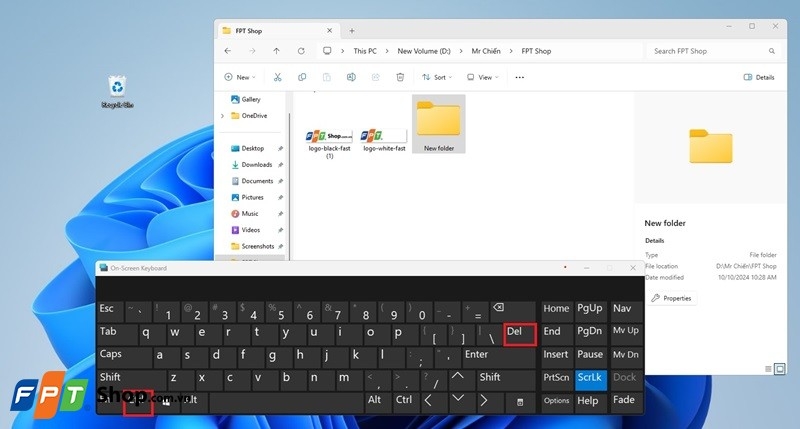Viewport: 800px width, 429px height.
Task: Toggle the left Shift key beside z
Action: point(131,380)
